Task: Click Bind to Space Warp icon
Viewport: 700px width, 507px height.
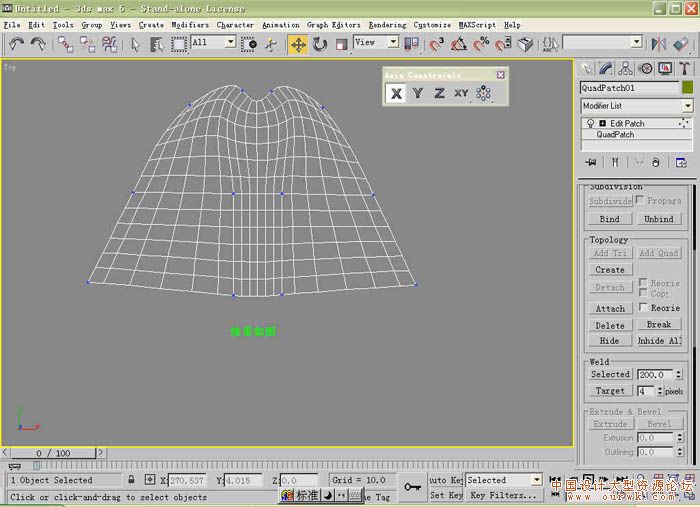Action: [x=109, y=44]
